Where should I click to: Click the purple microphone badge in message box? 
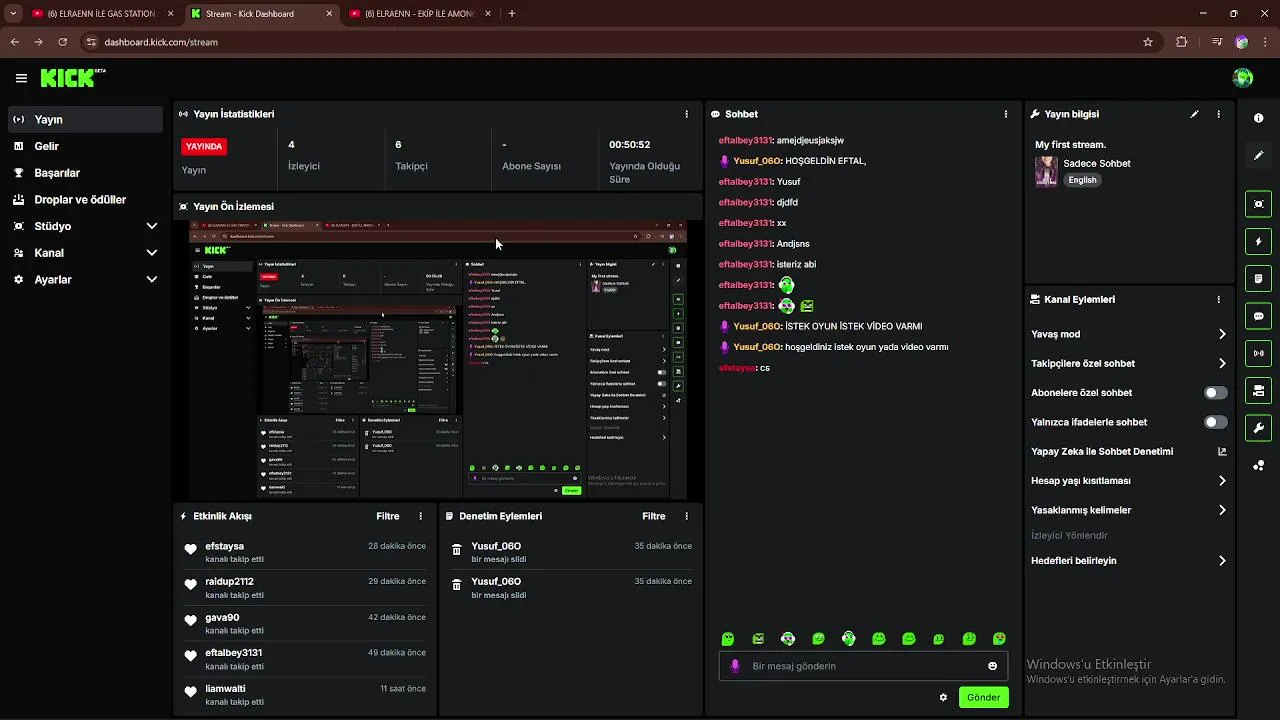[x=735, y=666]
